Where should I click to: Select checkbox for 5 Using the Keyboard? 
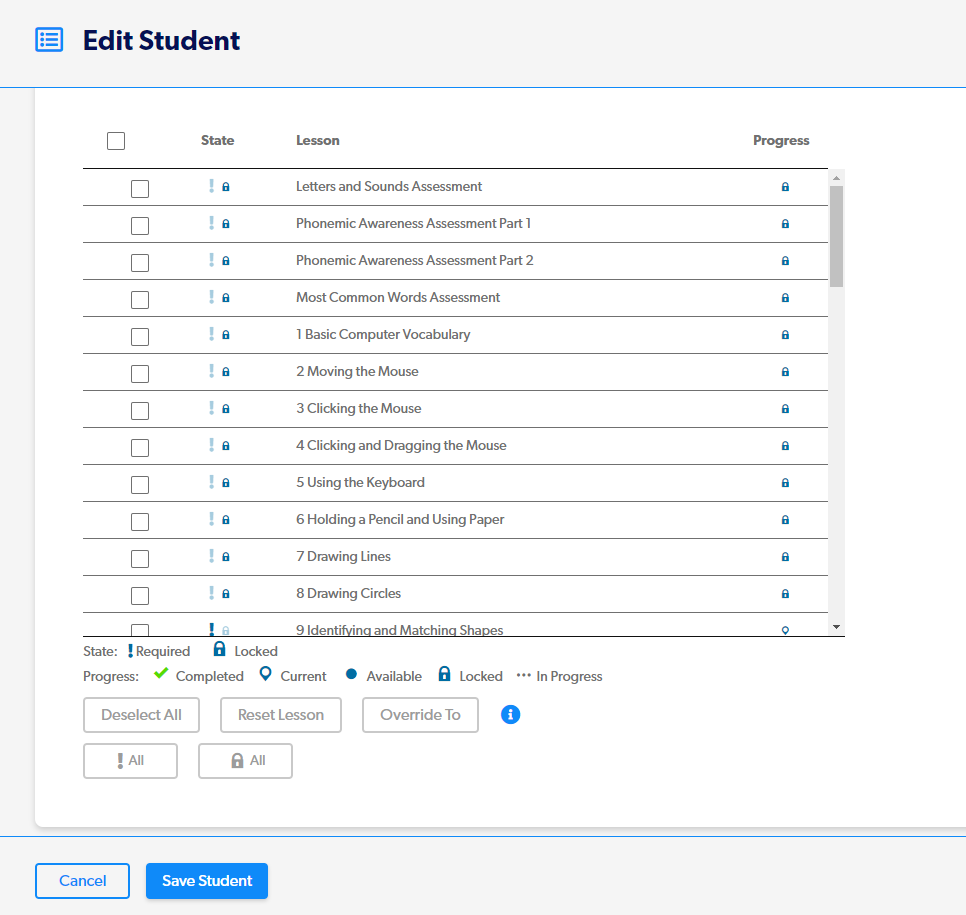click(140, 484)
